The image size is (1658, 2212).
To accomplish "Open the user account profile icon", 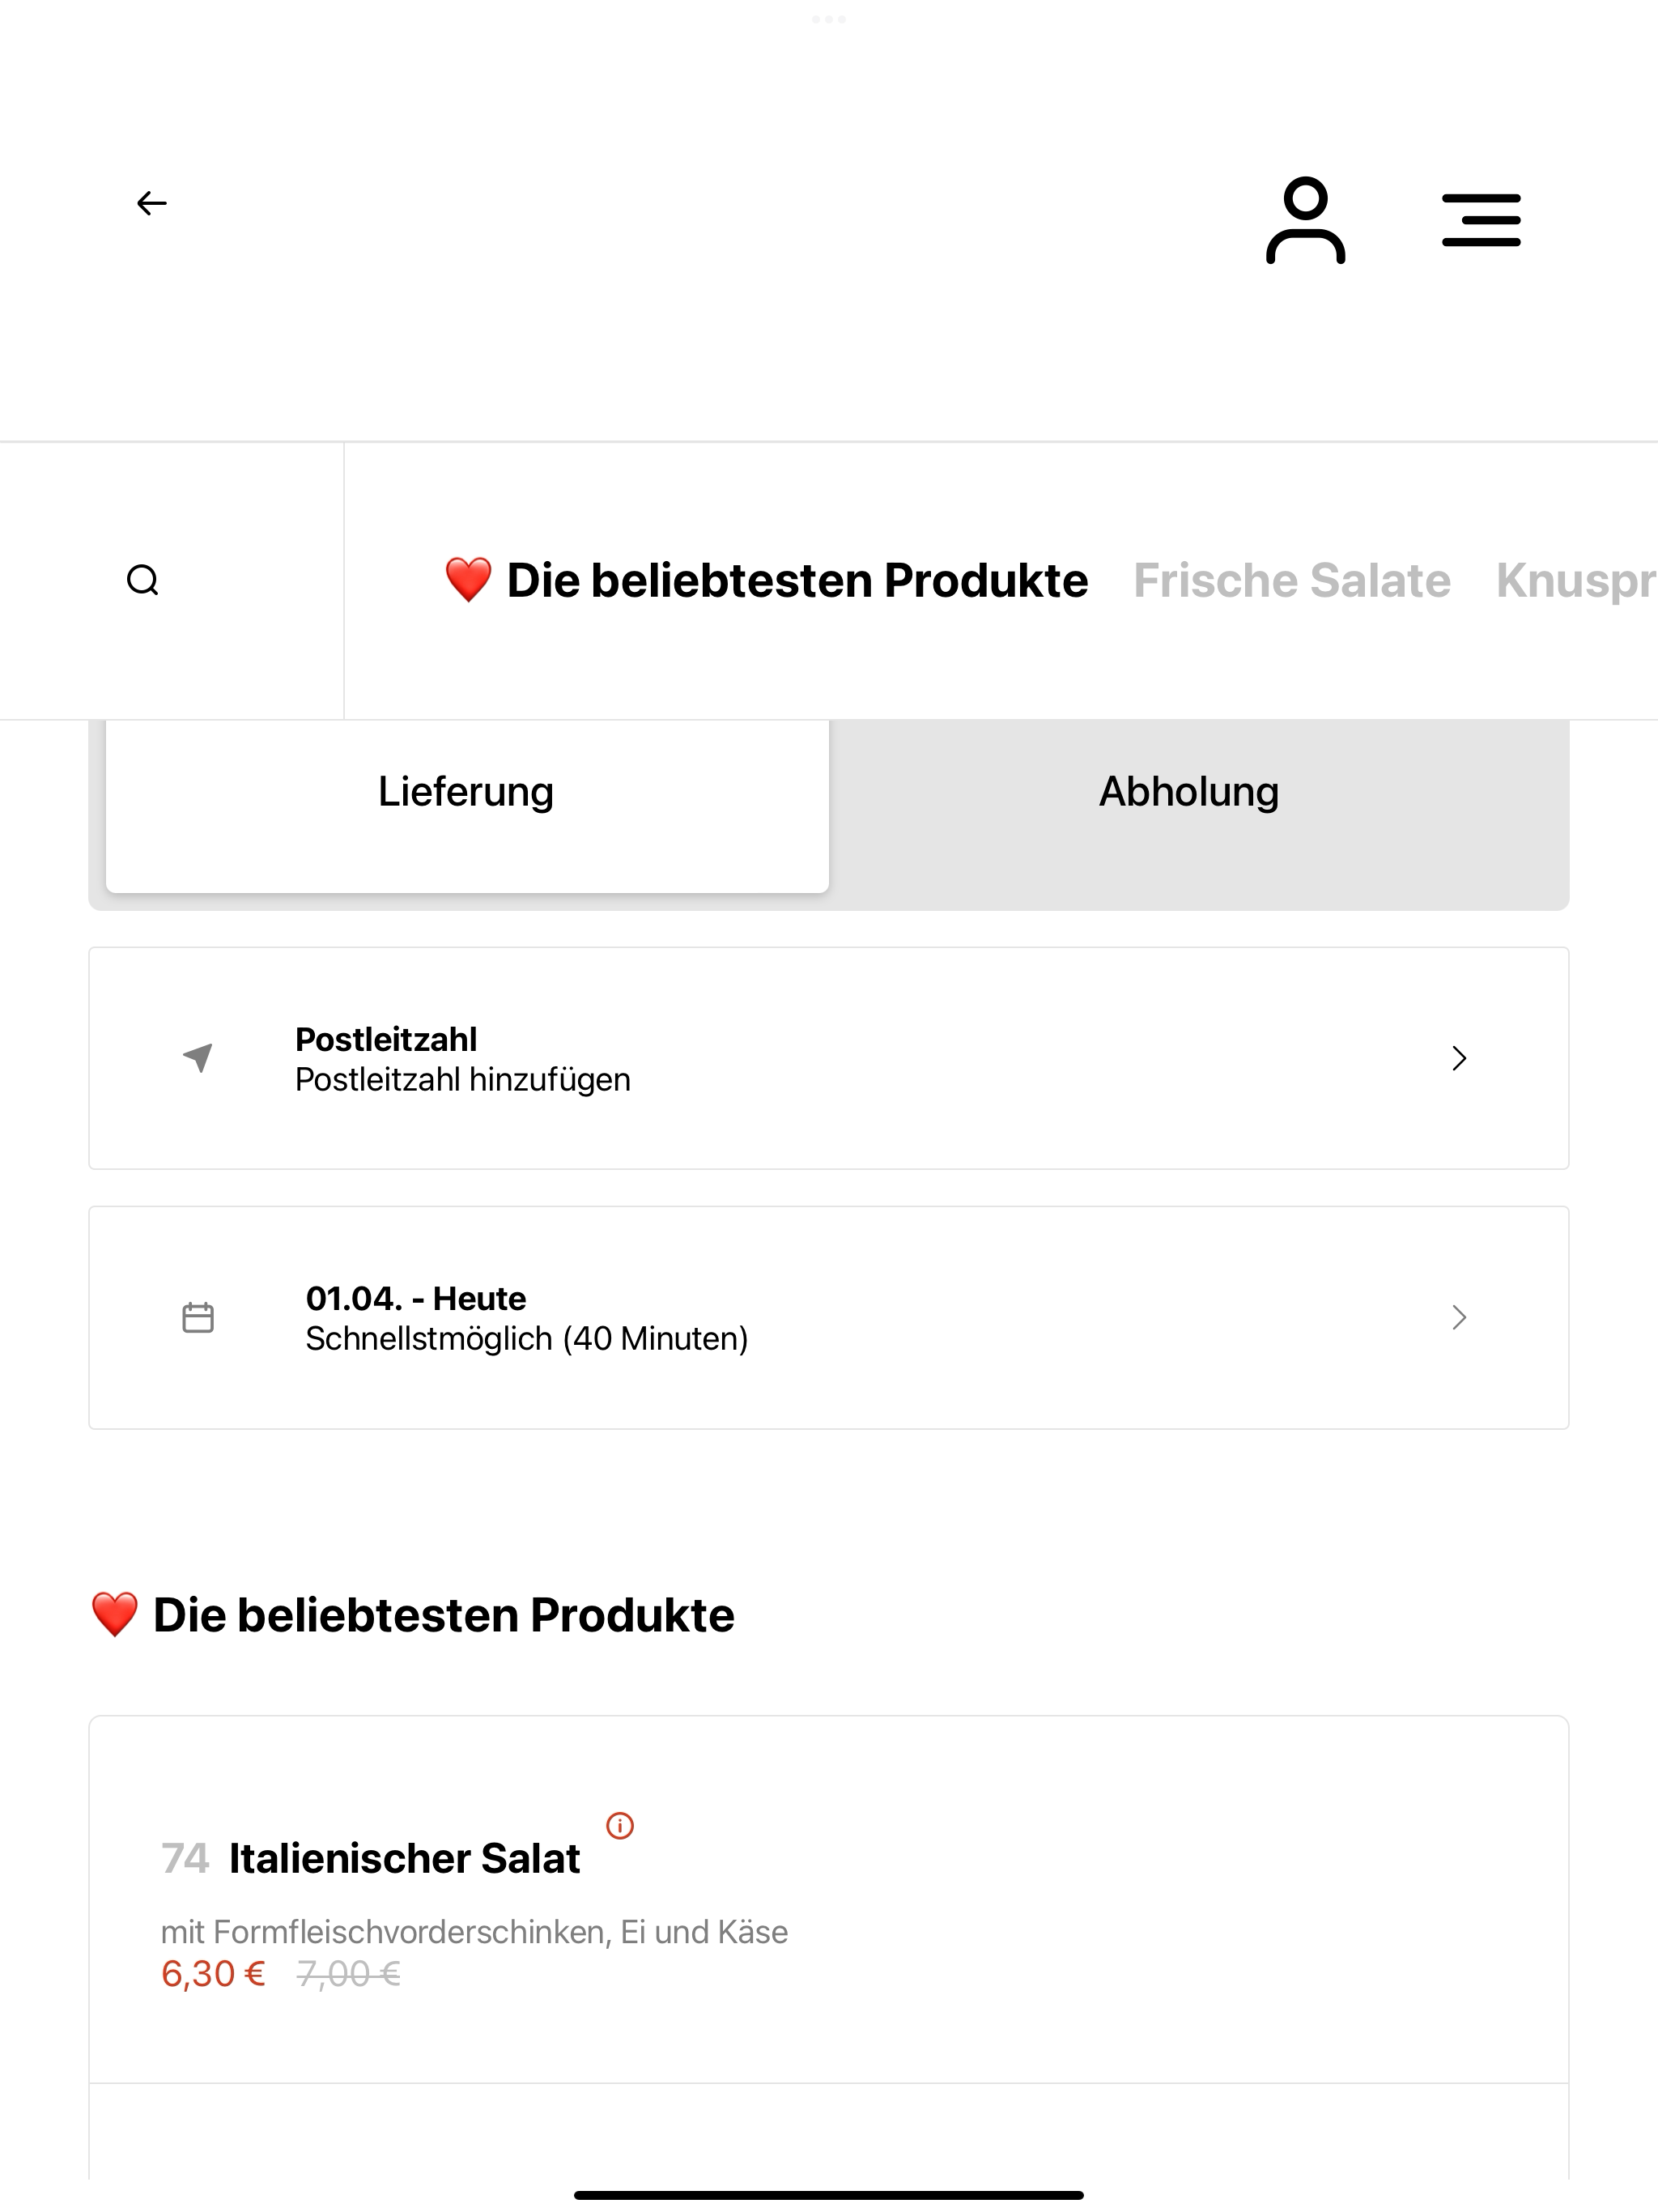I will point(1305,220).
